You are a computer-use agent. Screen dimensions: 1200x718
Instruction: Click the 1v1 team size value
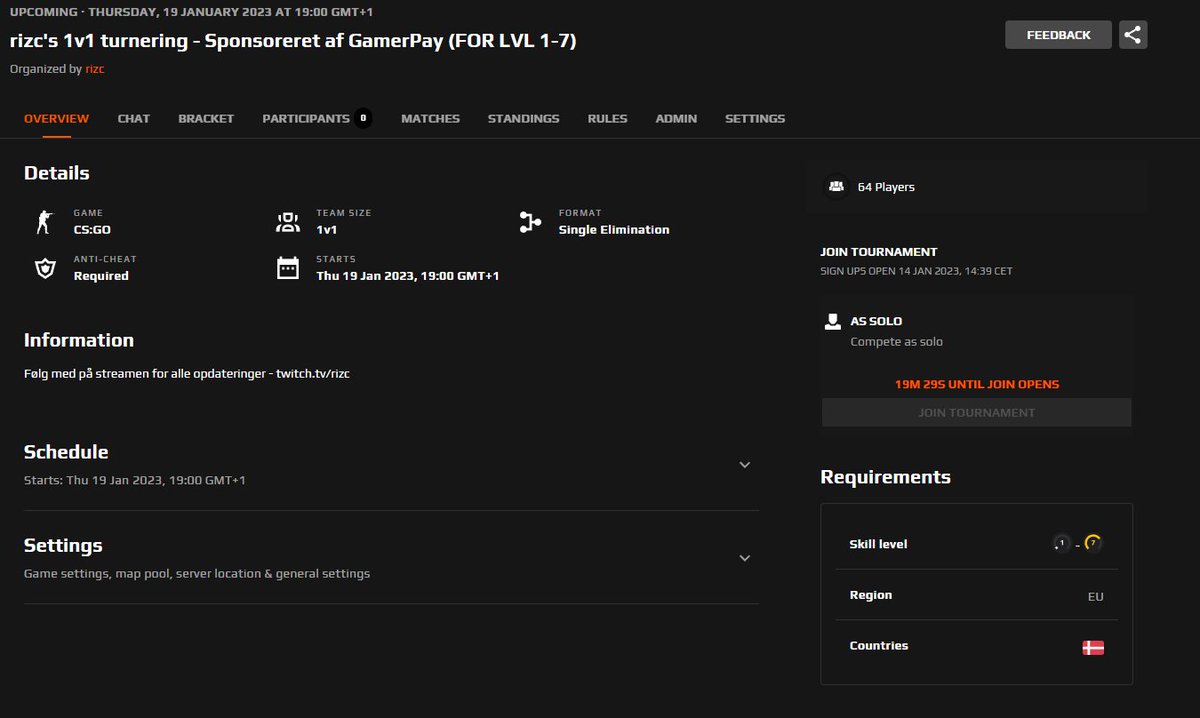pyautogui.click(x=327, y=230)
